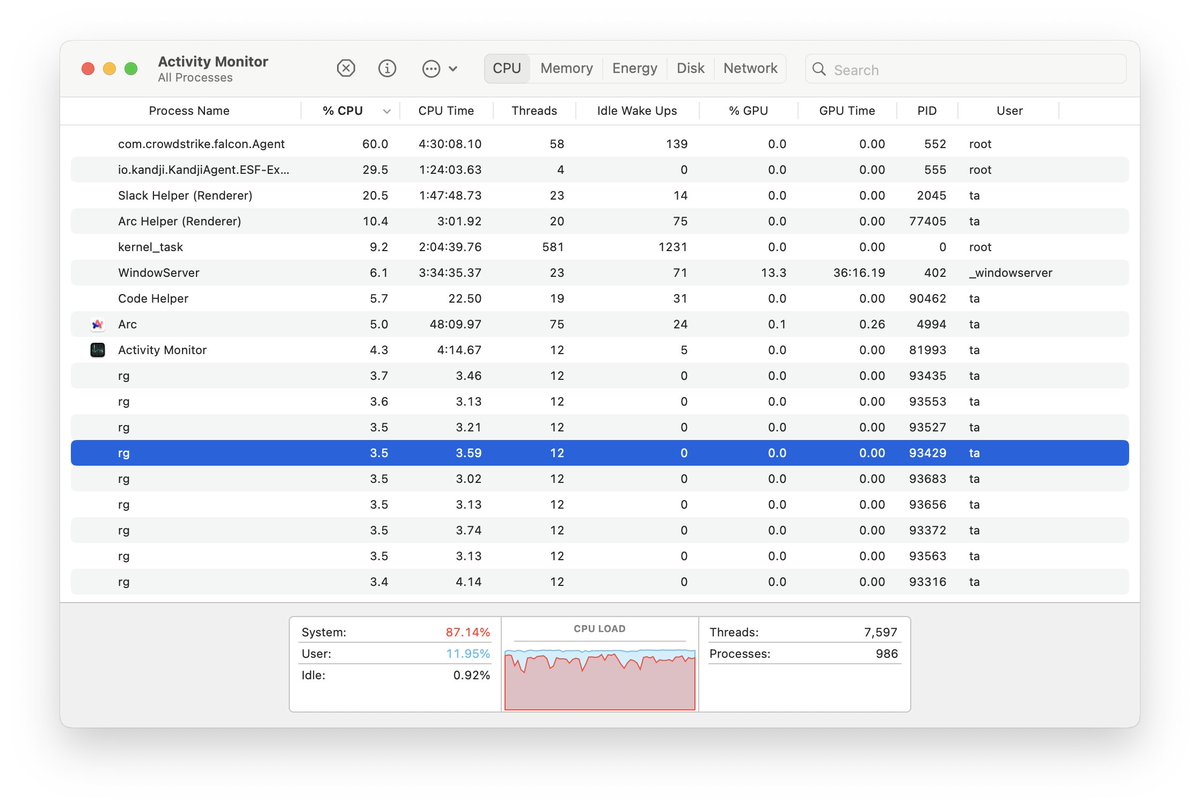Switch to the Disk tab

(690, 68)
